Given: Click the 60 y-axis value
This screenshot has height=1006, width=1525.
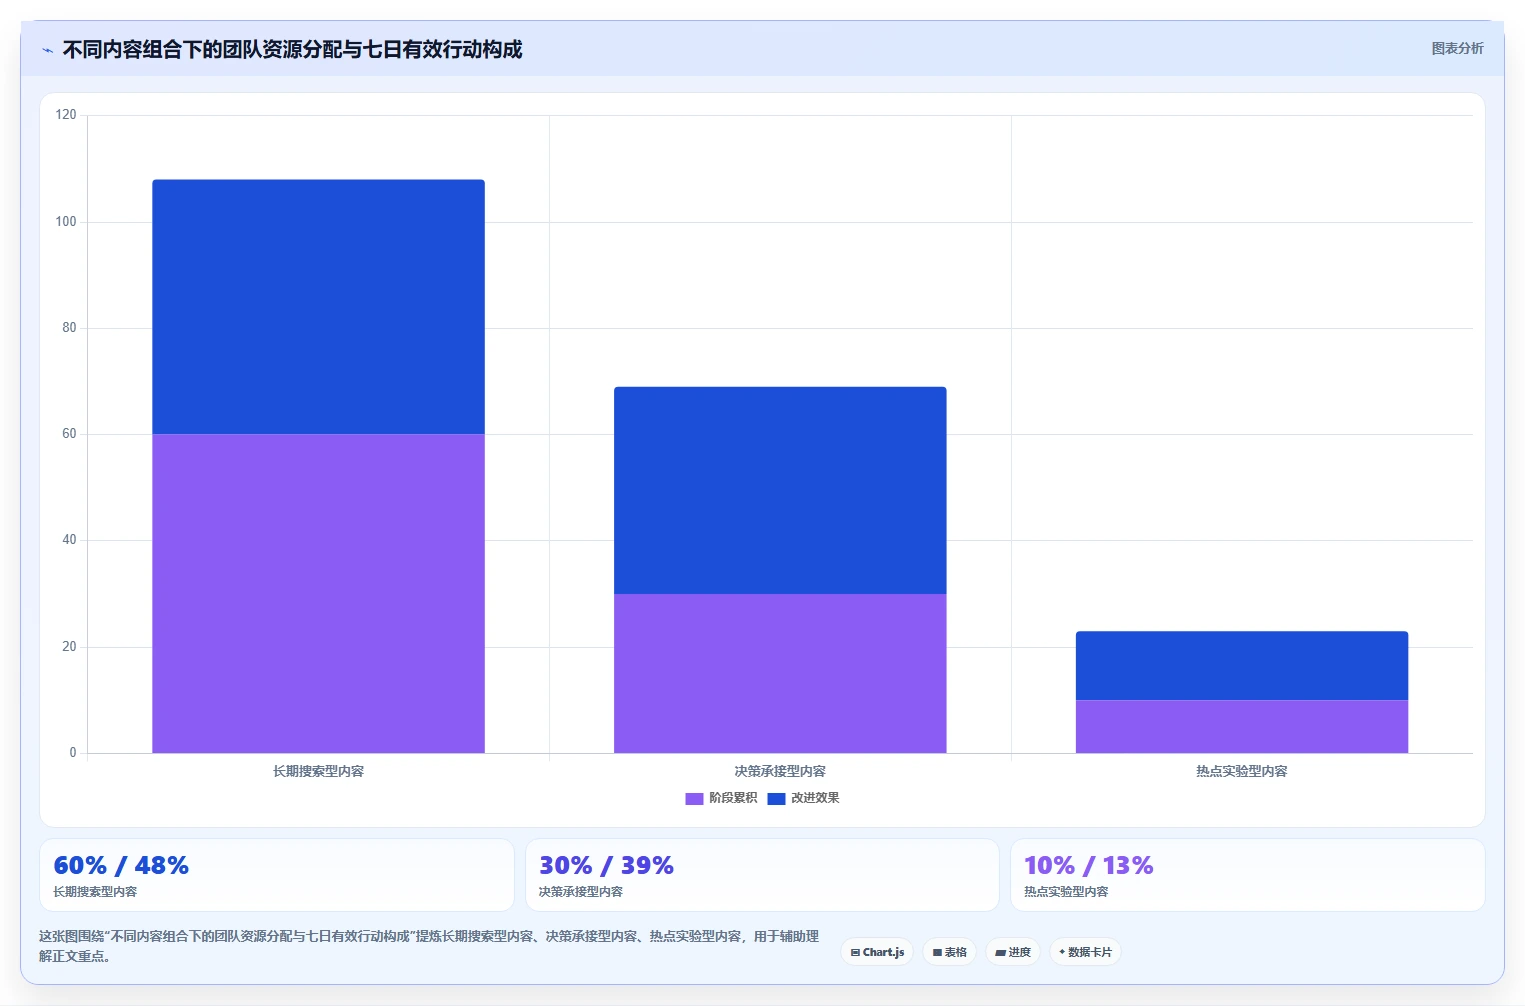Looking at the screenshot, I should click(69, 434).
